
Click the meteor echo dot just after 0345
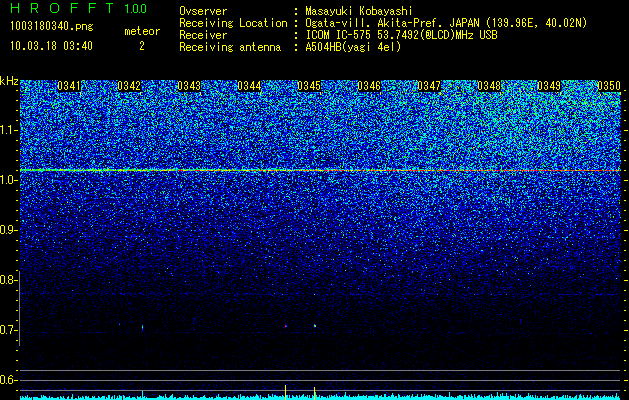point(315,326)
